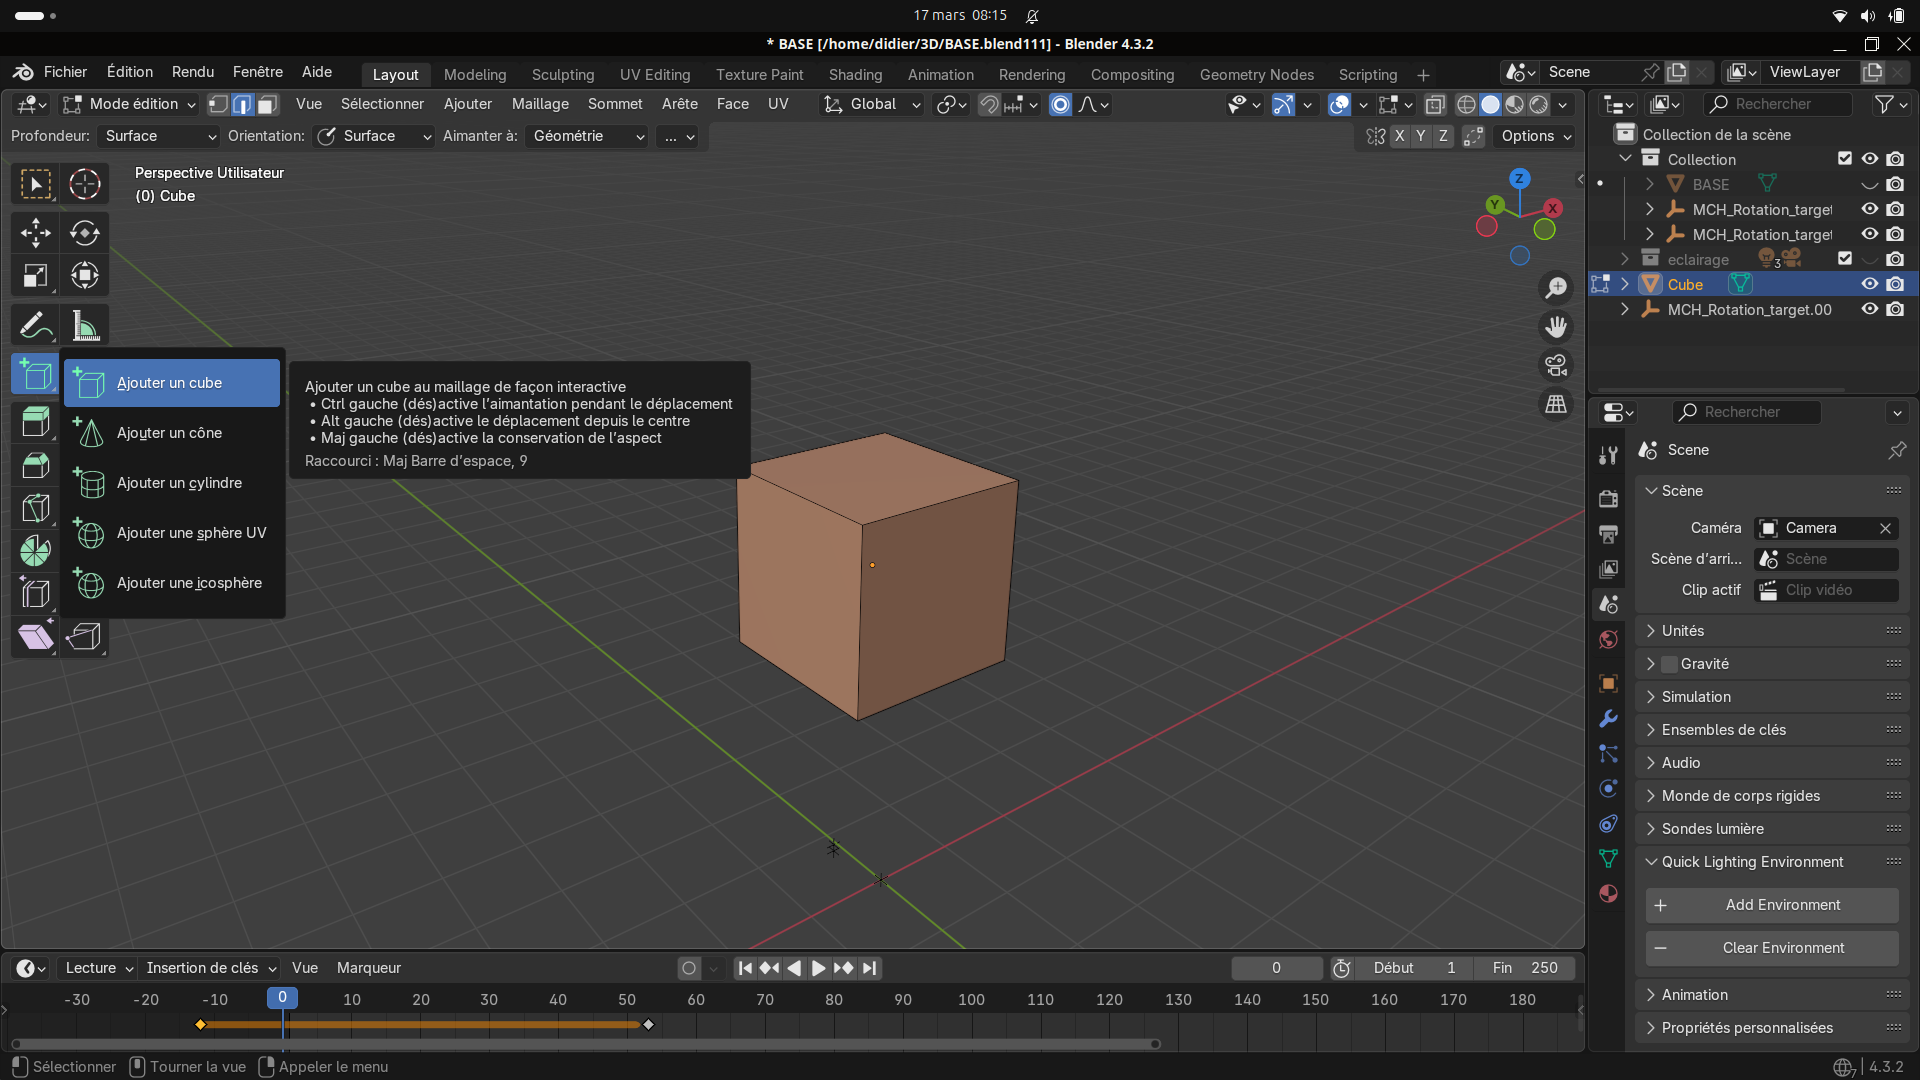The image size is (1920, 1080).
Task: Open the Aimanter à Géométrie dropdown
Action: pyautogui.click(x=588, y=136)
